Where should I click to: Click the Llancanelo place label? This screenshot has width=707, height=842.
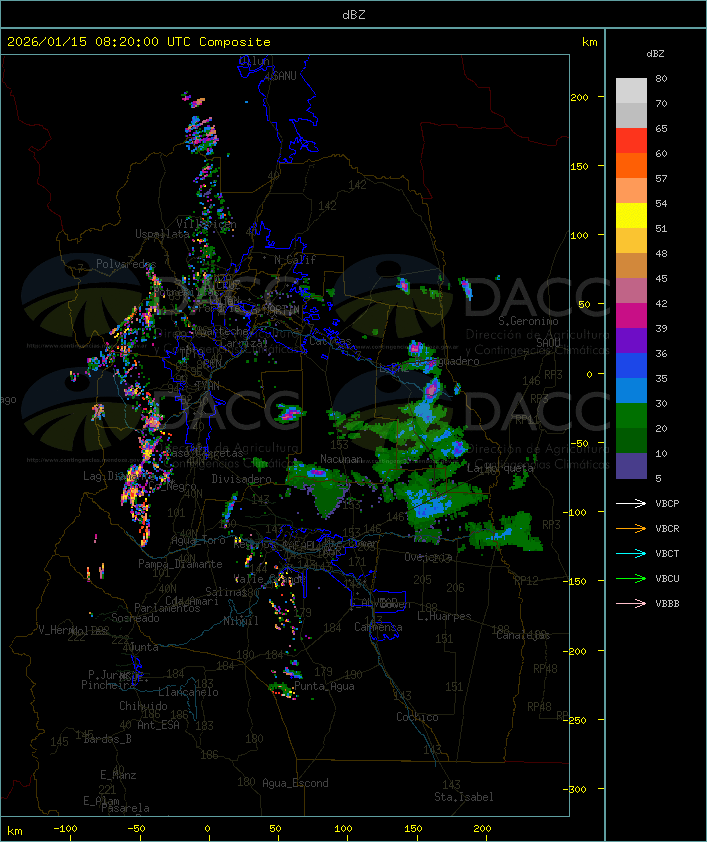click(x=188, y=692)
